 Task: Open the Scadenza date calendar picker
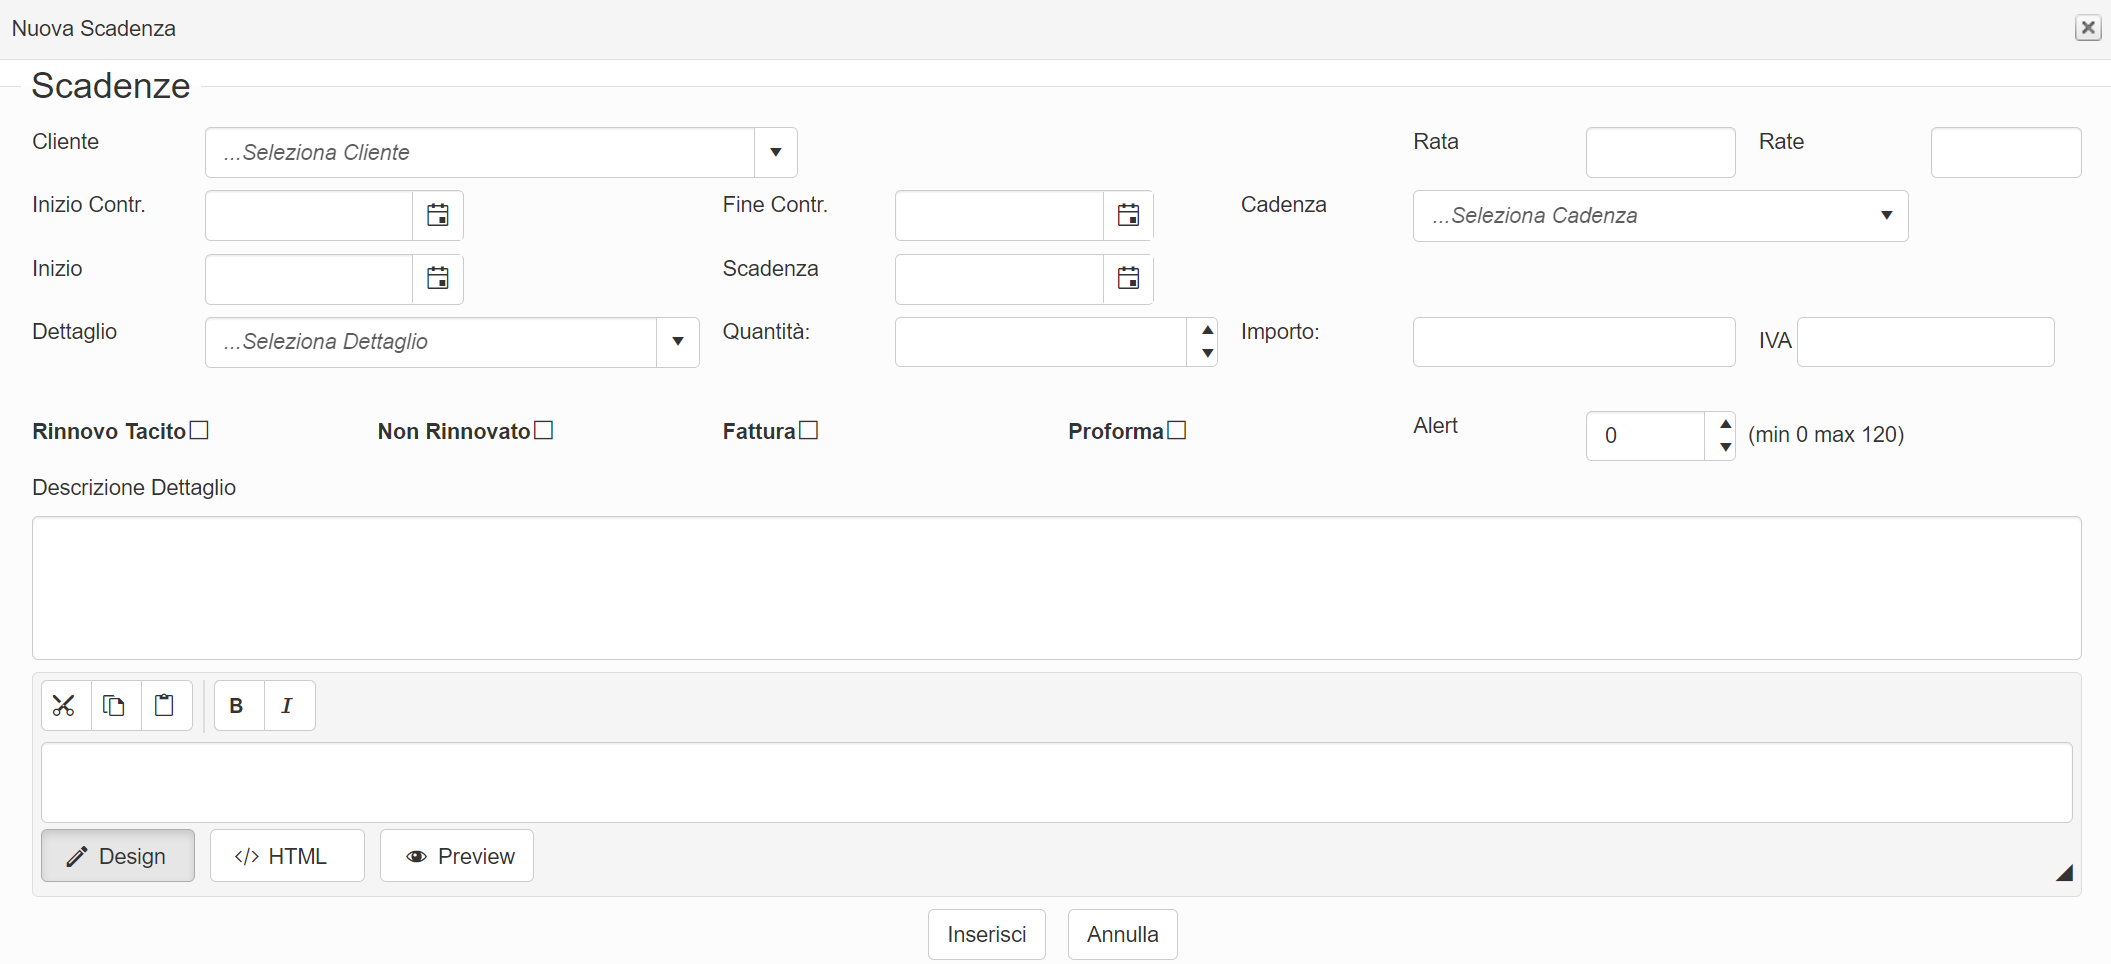click(x=1128, y=279)
